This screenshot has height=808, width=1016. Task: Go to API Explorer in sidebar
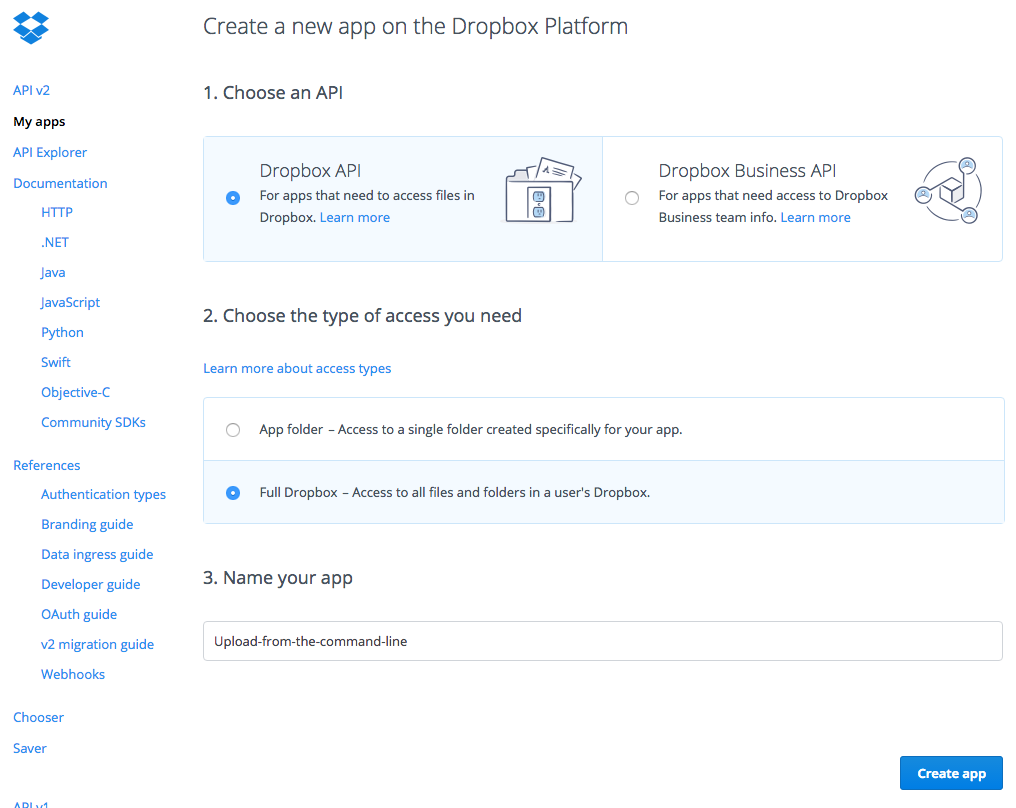pyautogui.click(x=50, y=153)
